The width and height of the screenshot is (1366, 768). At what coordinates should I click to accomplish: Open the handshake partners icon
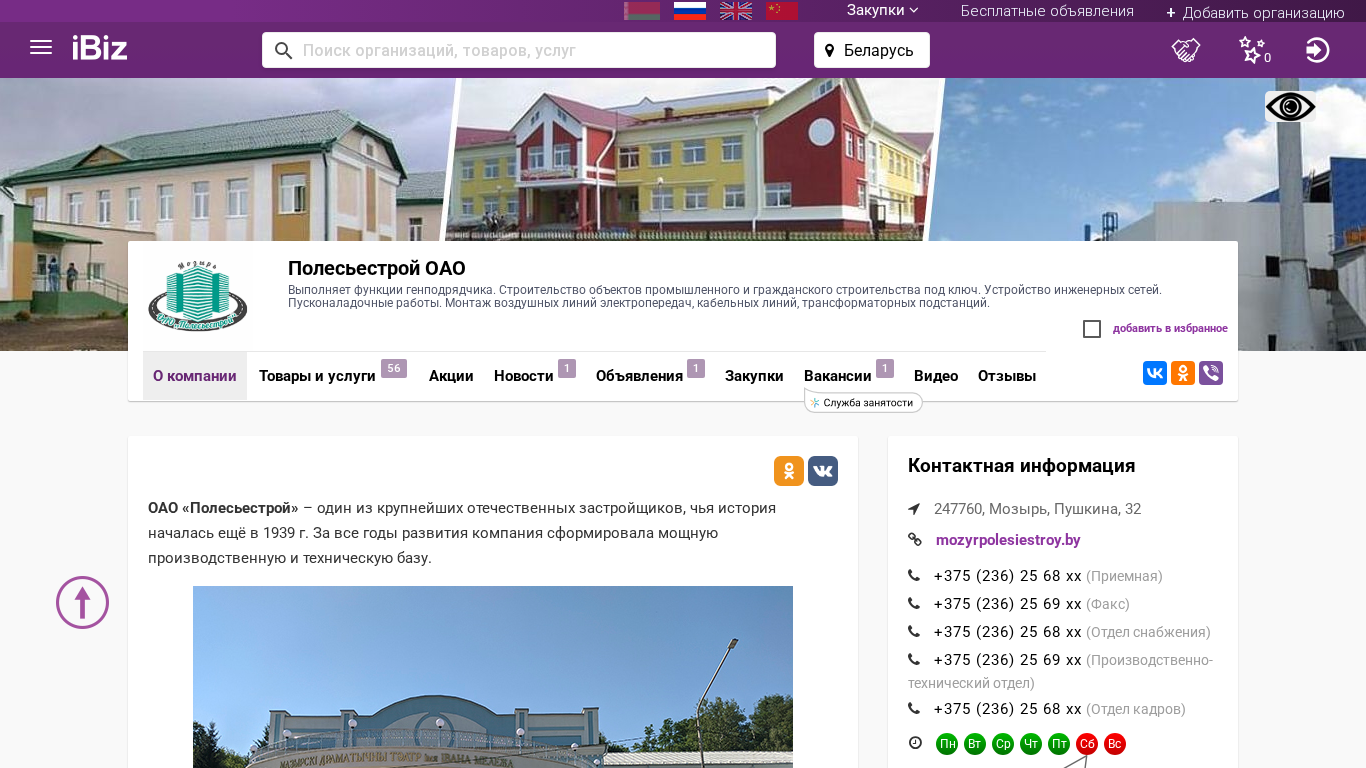(x=1186, y=50)
